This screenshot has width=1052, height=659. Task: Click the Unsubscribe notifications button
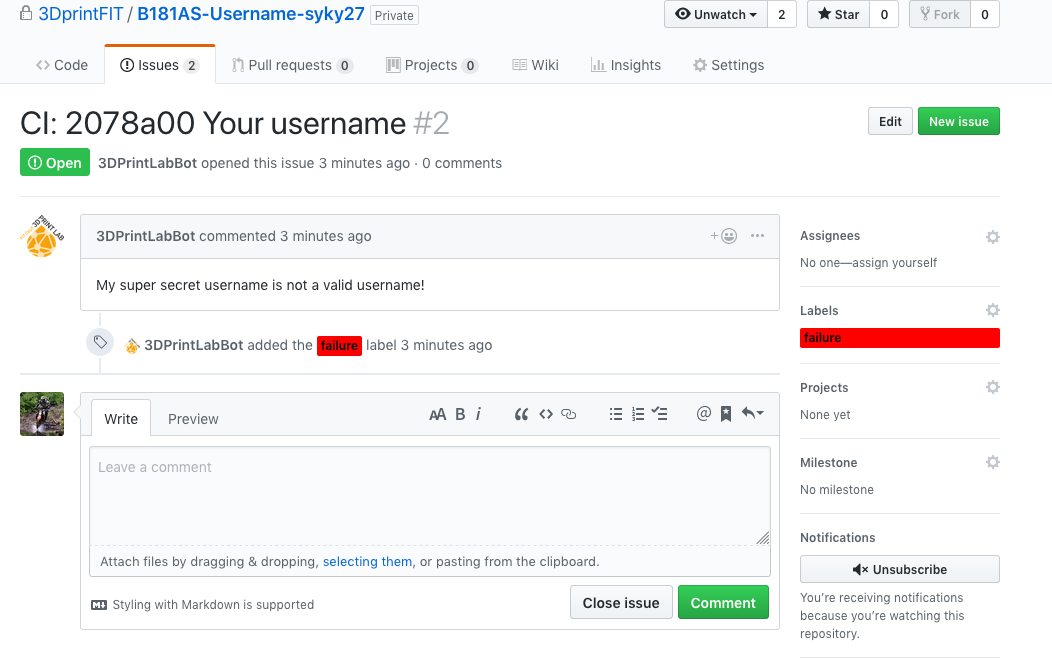pyautogui.click(x=900, y=569)
